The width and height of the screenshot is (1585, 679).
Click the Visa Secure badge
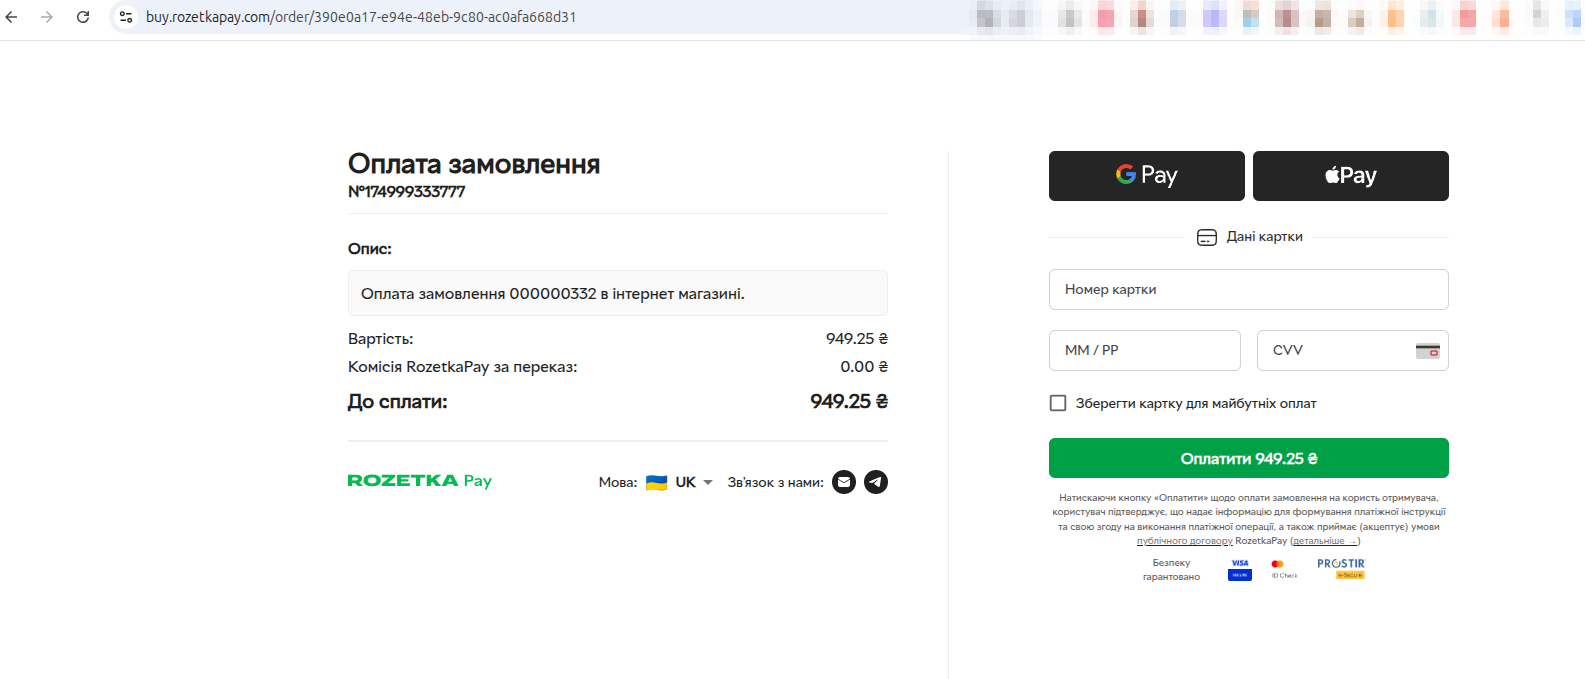point(1240,569)
